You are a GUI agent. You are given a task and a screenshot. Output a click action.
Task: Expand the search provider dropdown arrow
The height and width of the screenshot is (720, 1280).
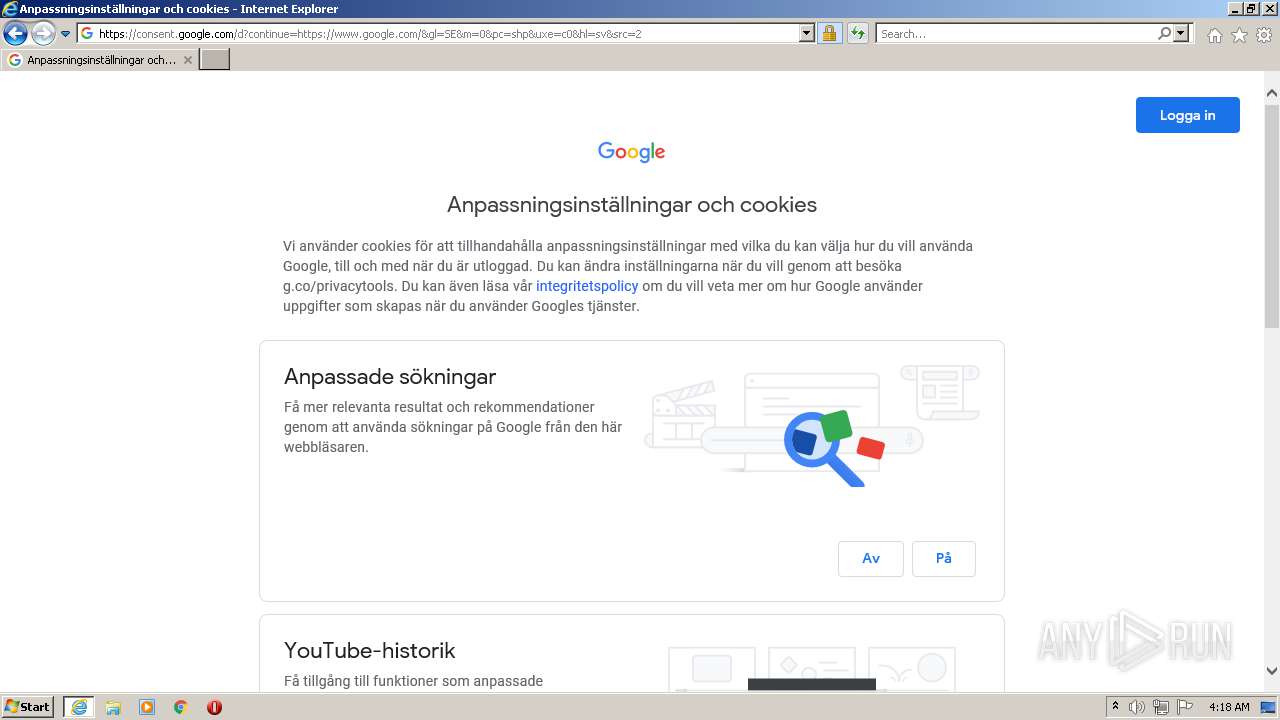1181,33
